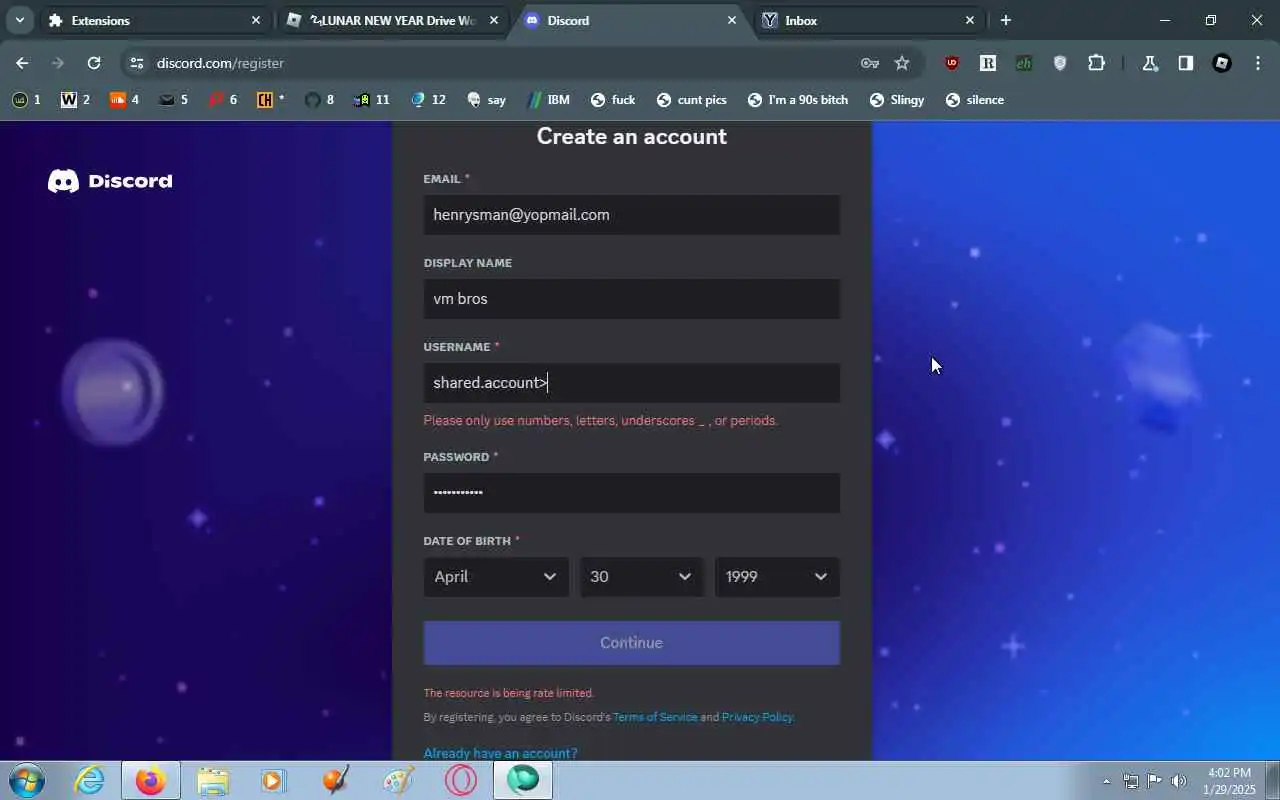
Task: Open the volume speaker tray icon
Action: pyautogui.click(x=1178, y=781)
